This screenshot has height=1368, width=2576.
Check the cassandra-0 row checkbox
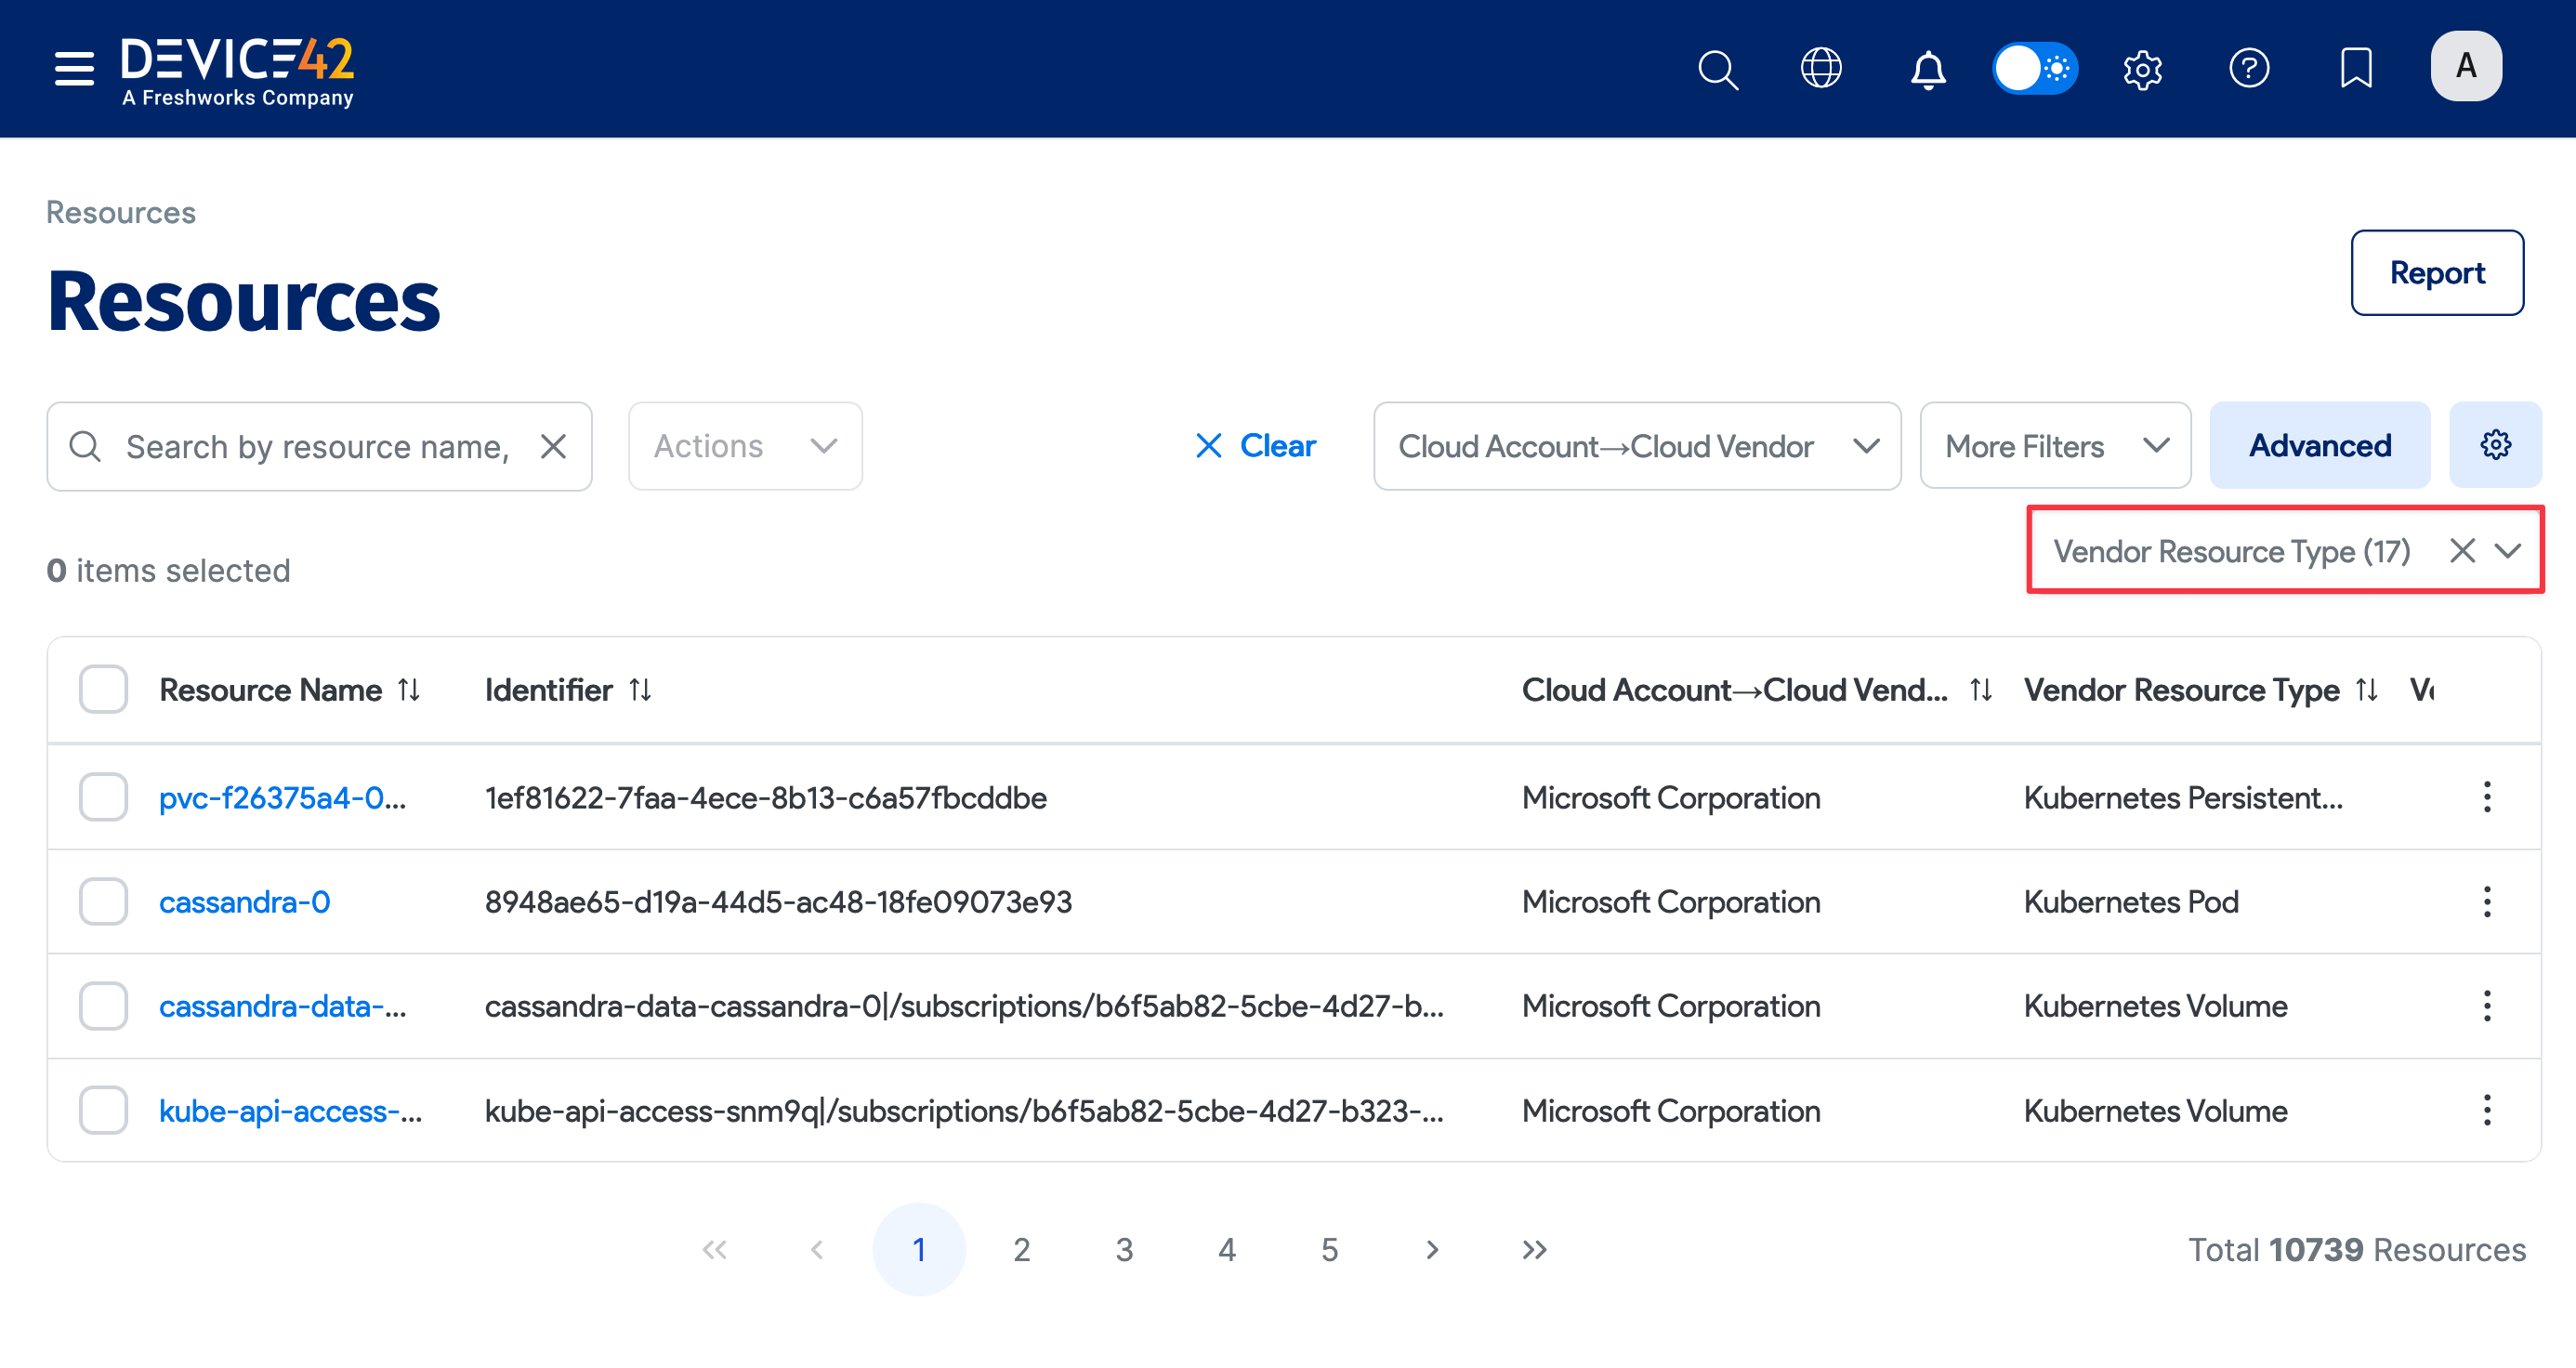click(x=103, y=902)
